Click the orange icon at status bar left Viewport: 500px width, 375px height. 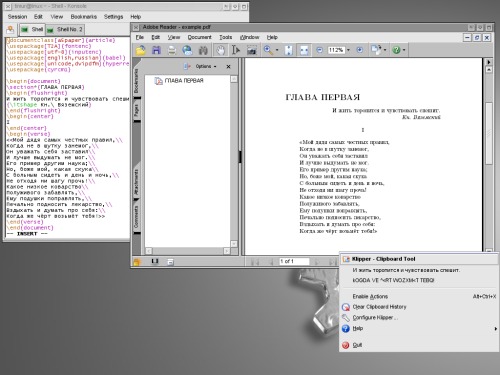point(137,262)
